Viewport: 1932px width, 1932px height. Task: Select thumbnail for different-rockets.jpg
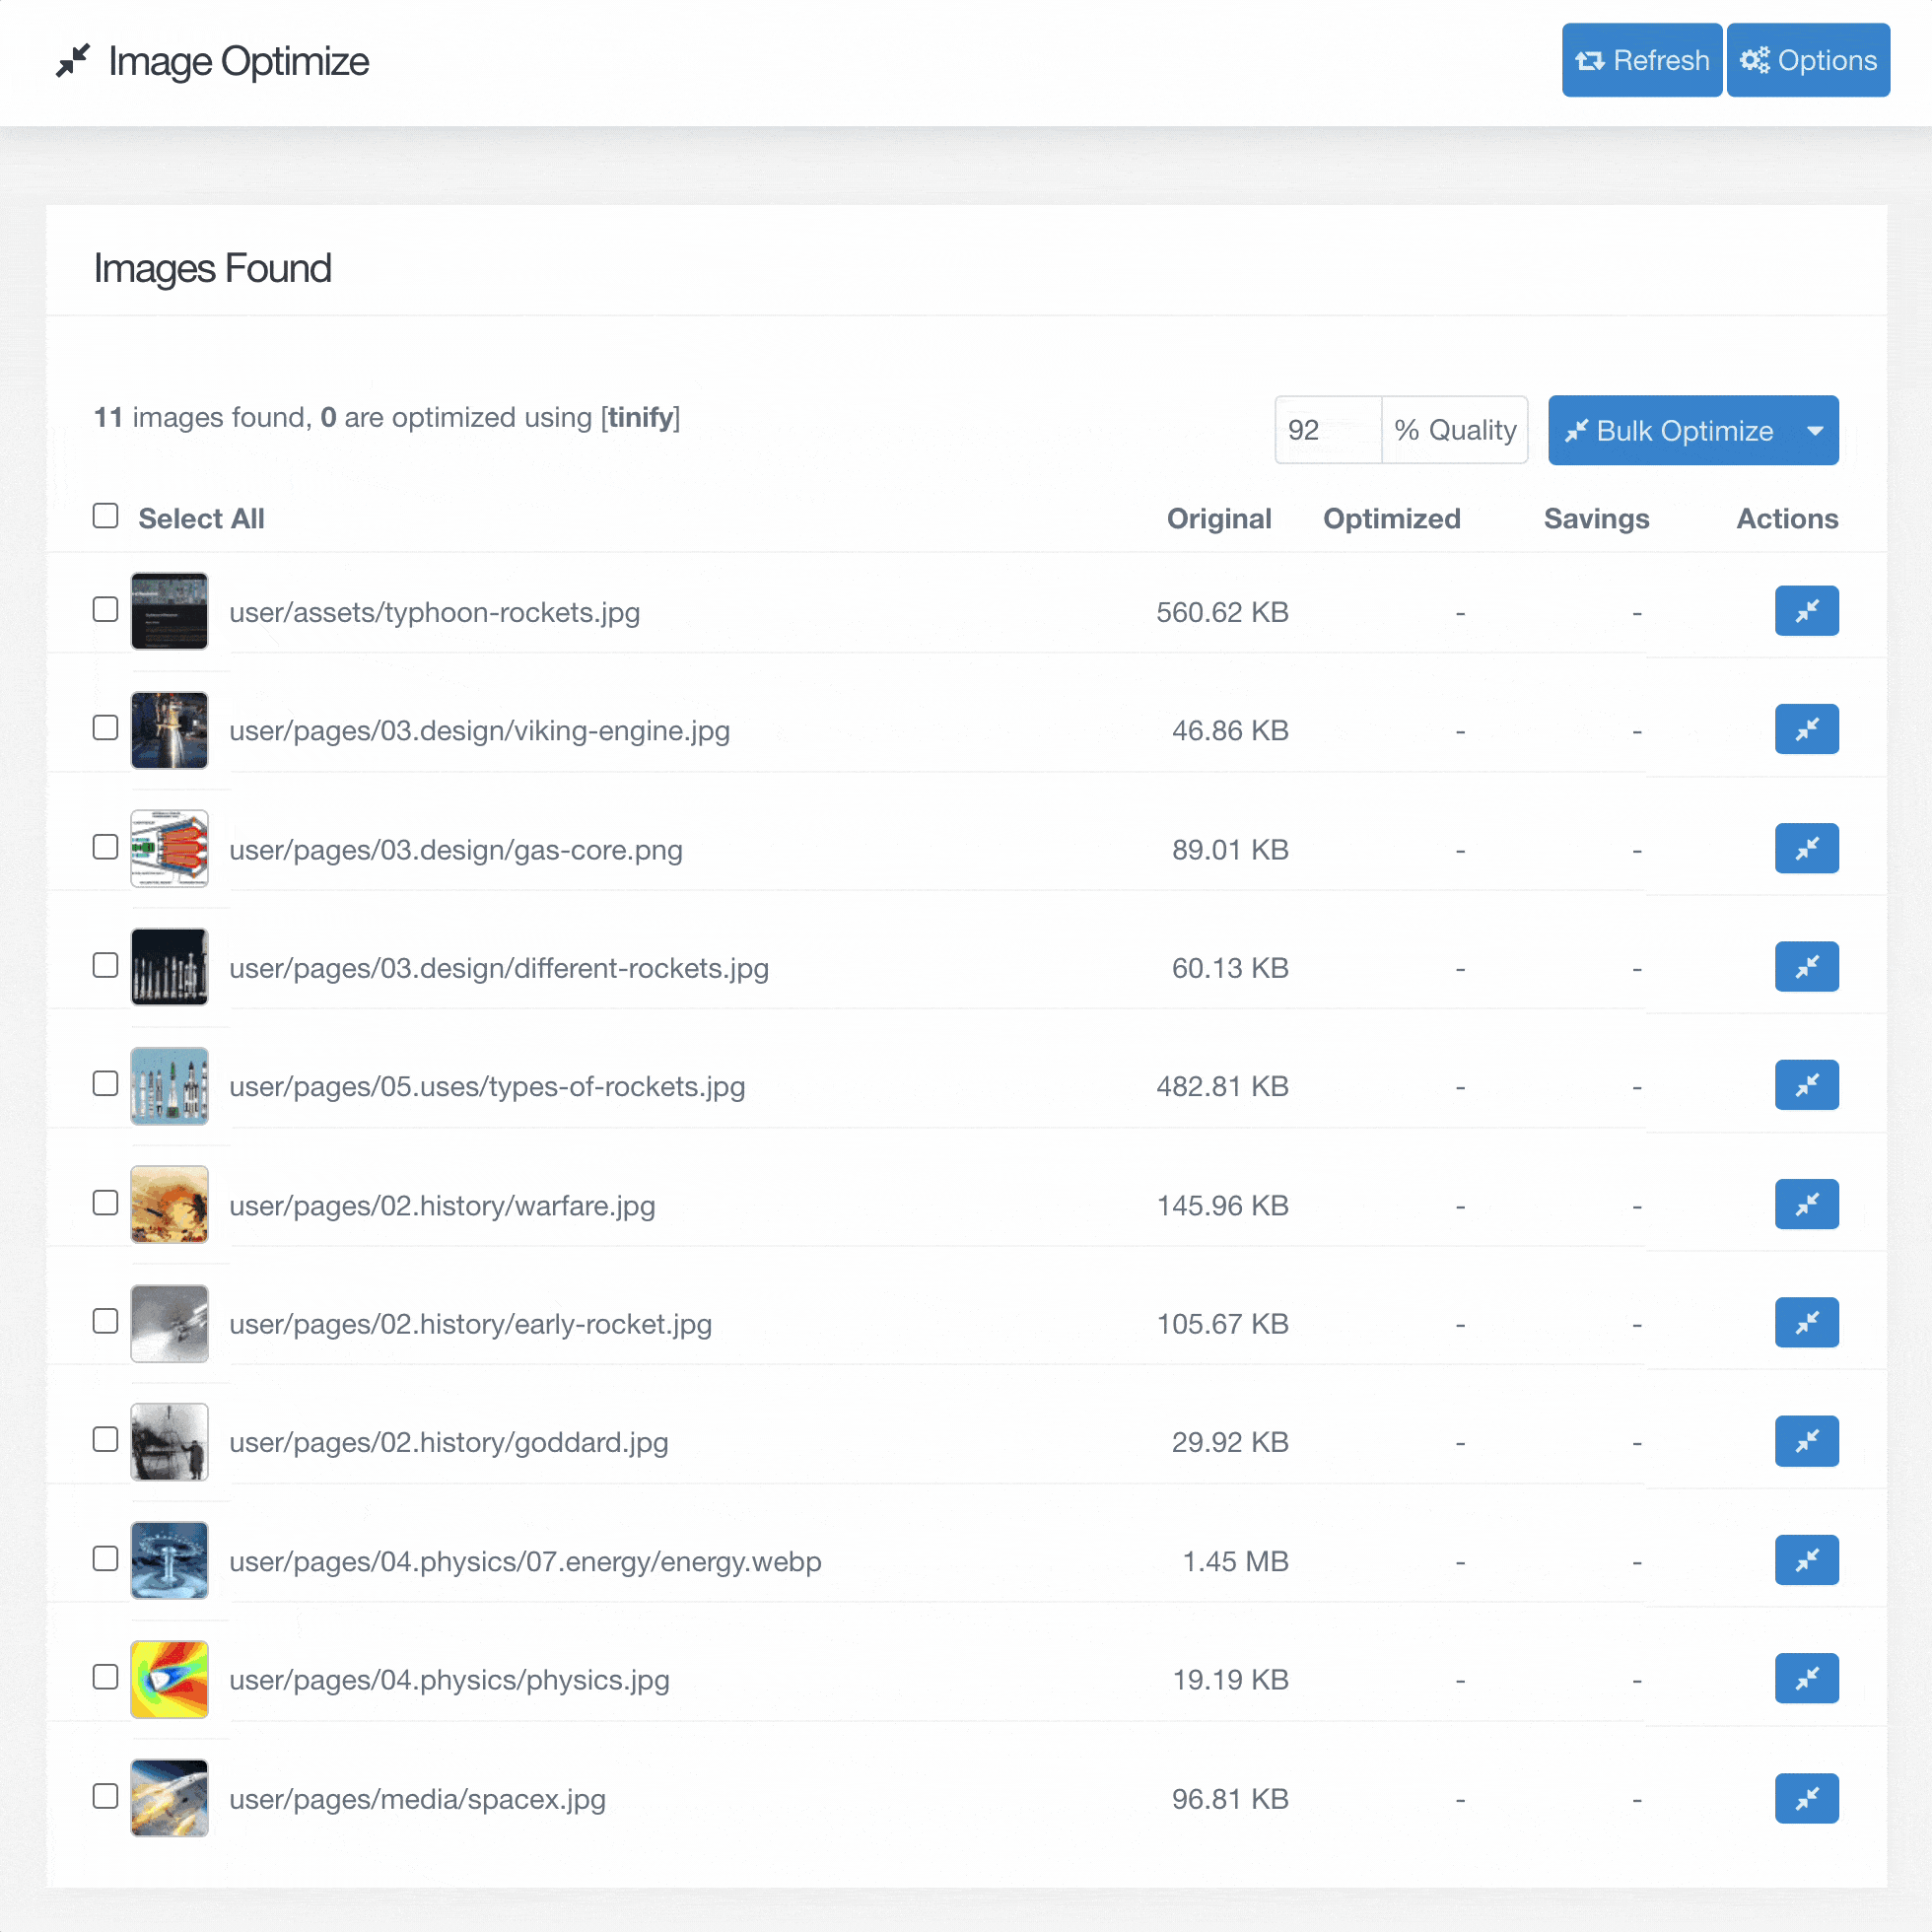click(170, 968)
